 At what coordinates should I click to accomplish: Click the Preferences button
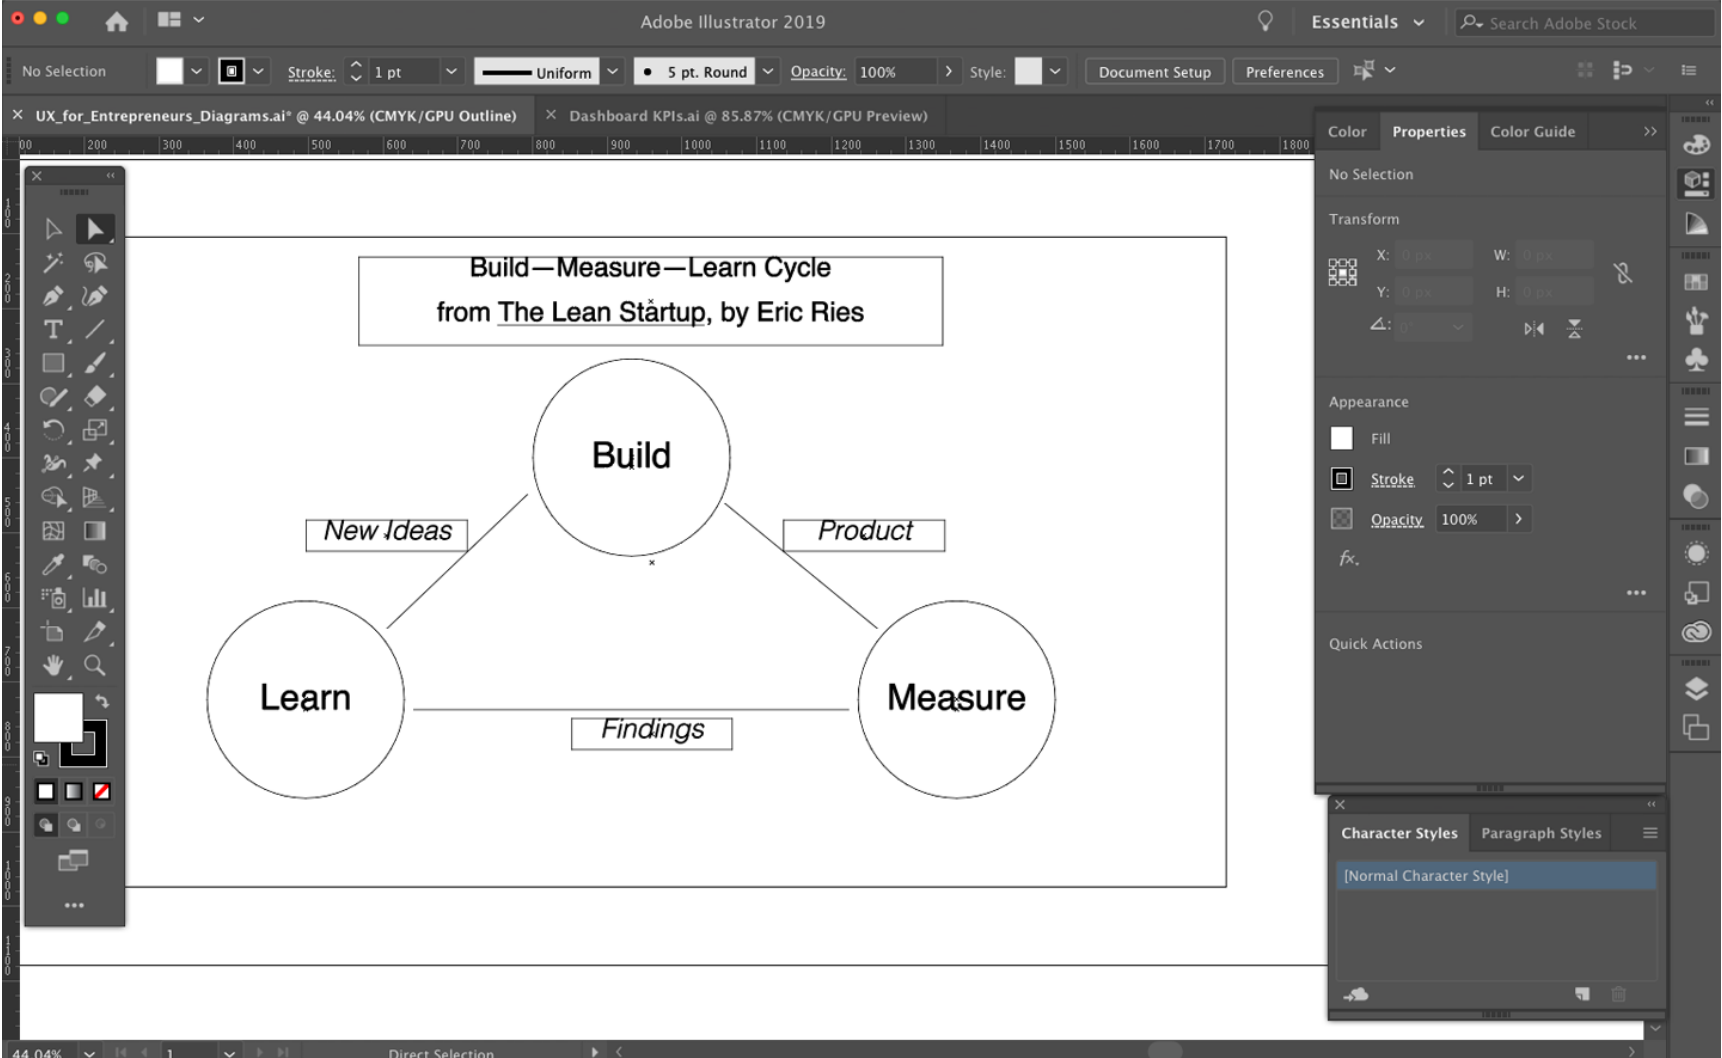click(1284, 72)
